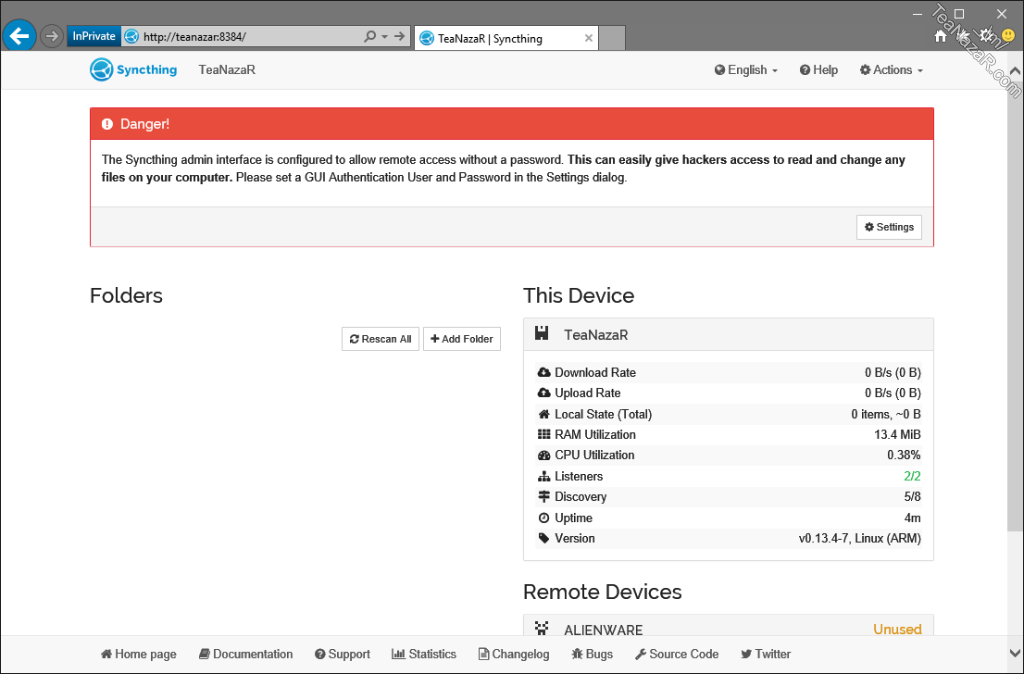Image resolution: width=1024 pixels, height=674 pixels.
Task: Open the Home page footer link
Action: click(138, 654)
